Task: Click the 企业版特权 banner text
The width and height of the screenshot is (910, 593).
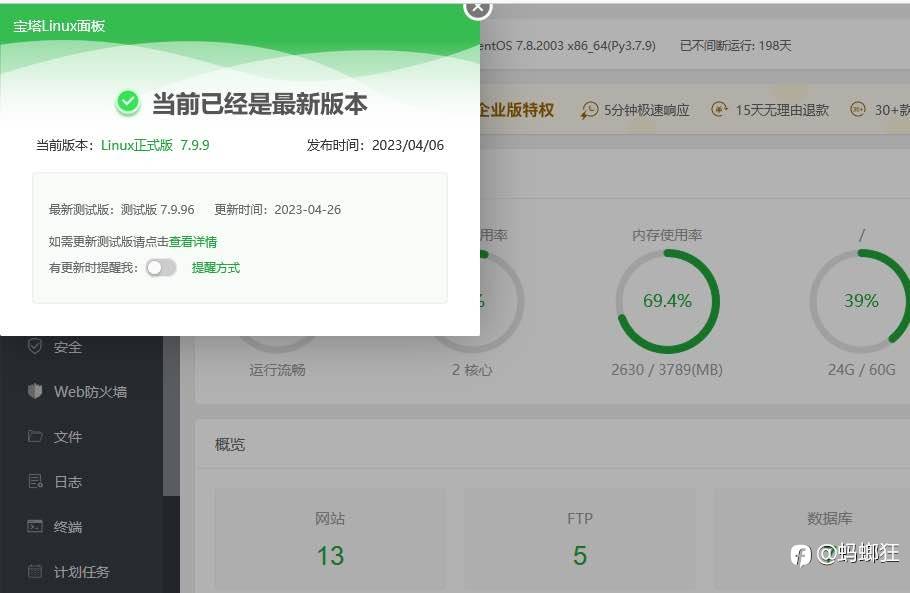Action: coord(516,110)
